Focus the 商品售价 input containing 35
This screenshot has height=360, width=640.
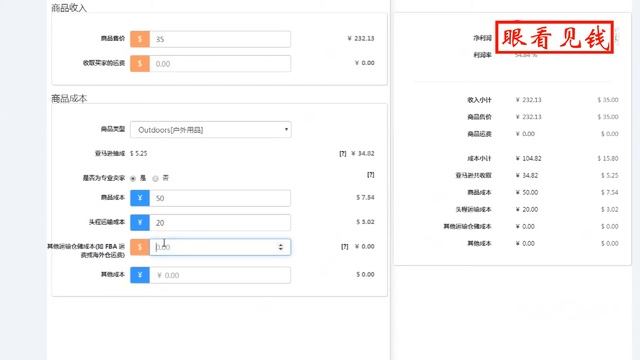pyautogui.click(x=220, y=39)
